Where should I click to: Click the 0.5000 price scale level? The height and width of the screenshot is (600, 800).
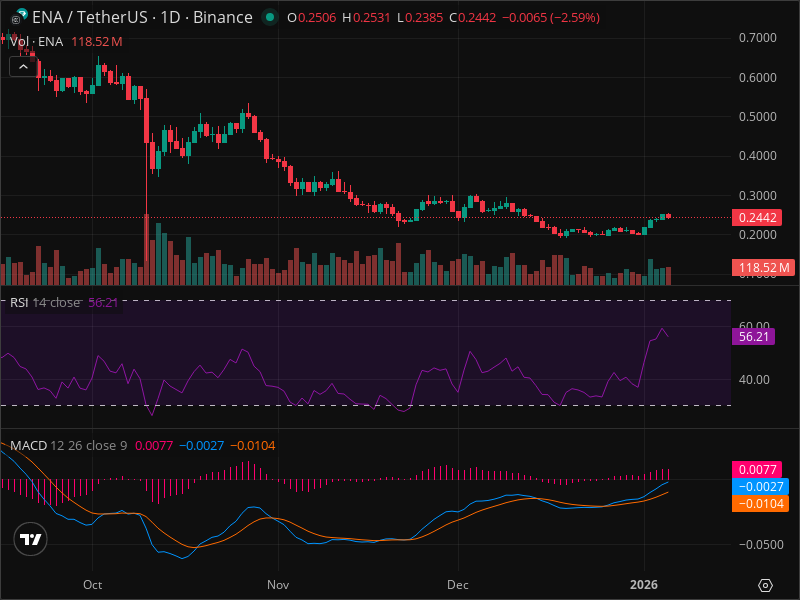pyautogui.click(x=758, y=117)
